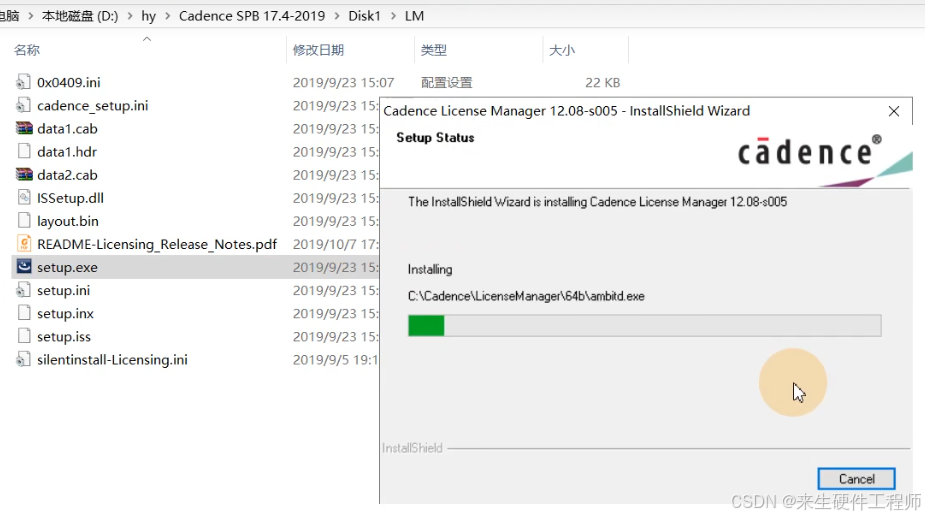The width and height of the screenshot is (925, 517).
Task: Expand chevron after Cadence SPB 17.4-2019 breadcrumb
Action: click(337, 16)
